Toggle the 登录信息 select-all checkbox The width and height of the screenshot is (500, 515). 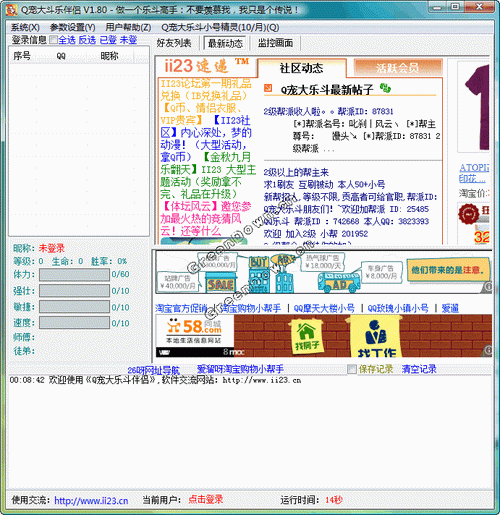[53, 40]
